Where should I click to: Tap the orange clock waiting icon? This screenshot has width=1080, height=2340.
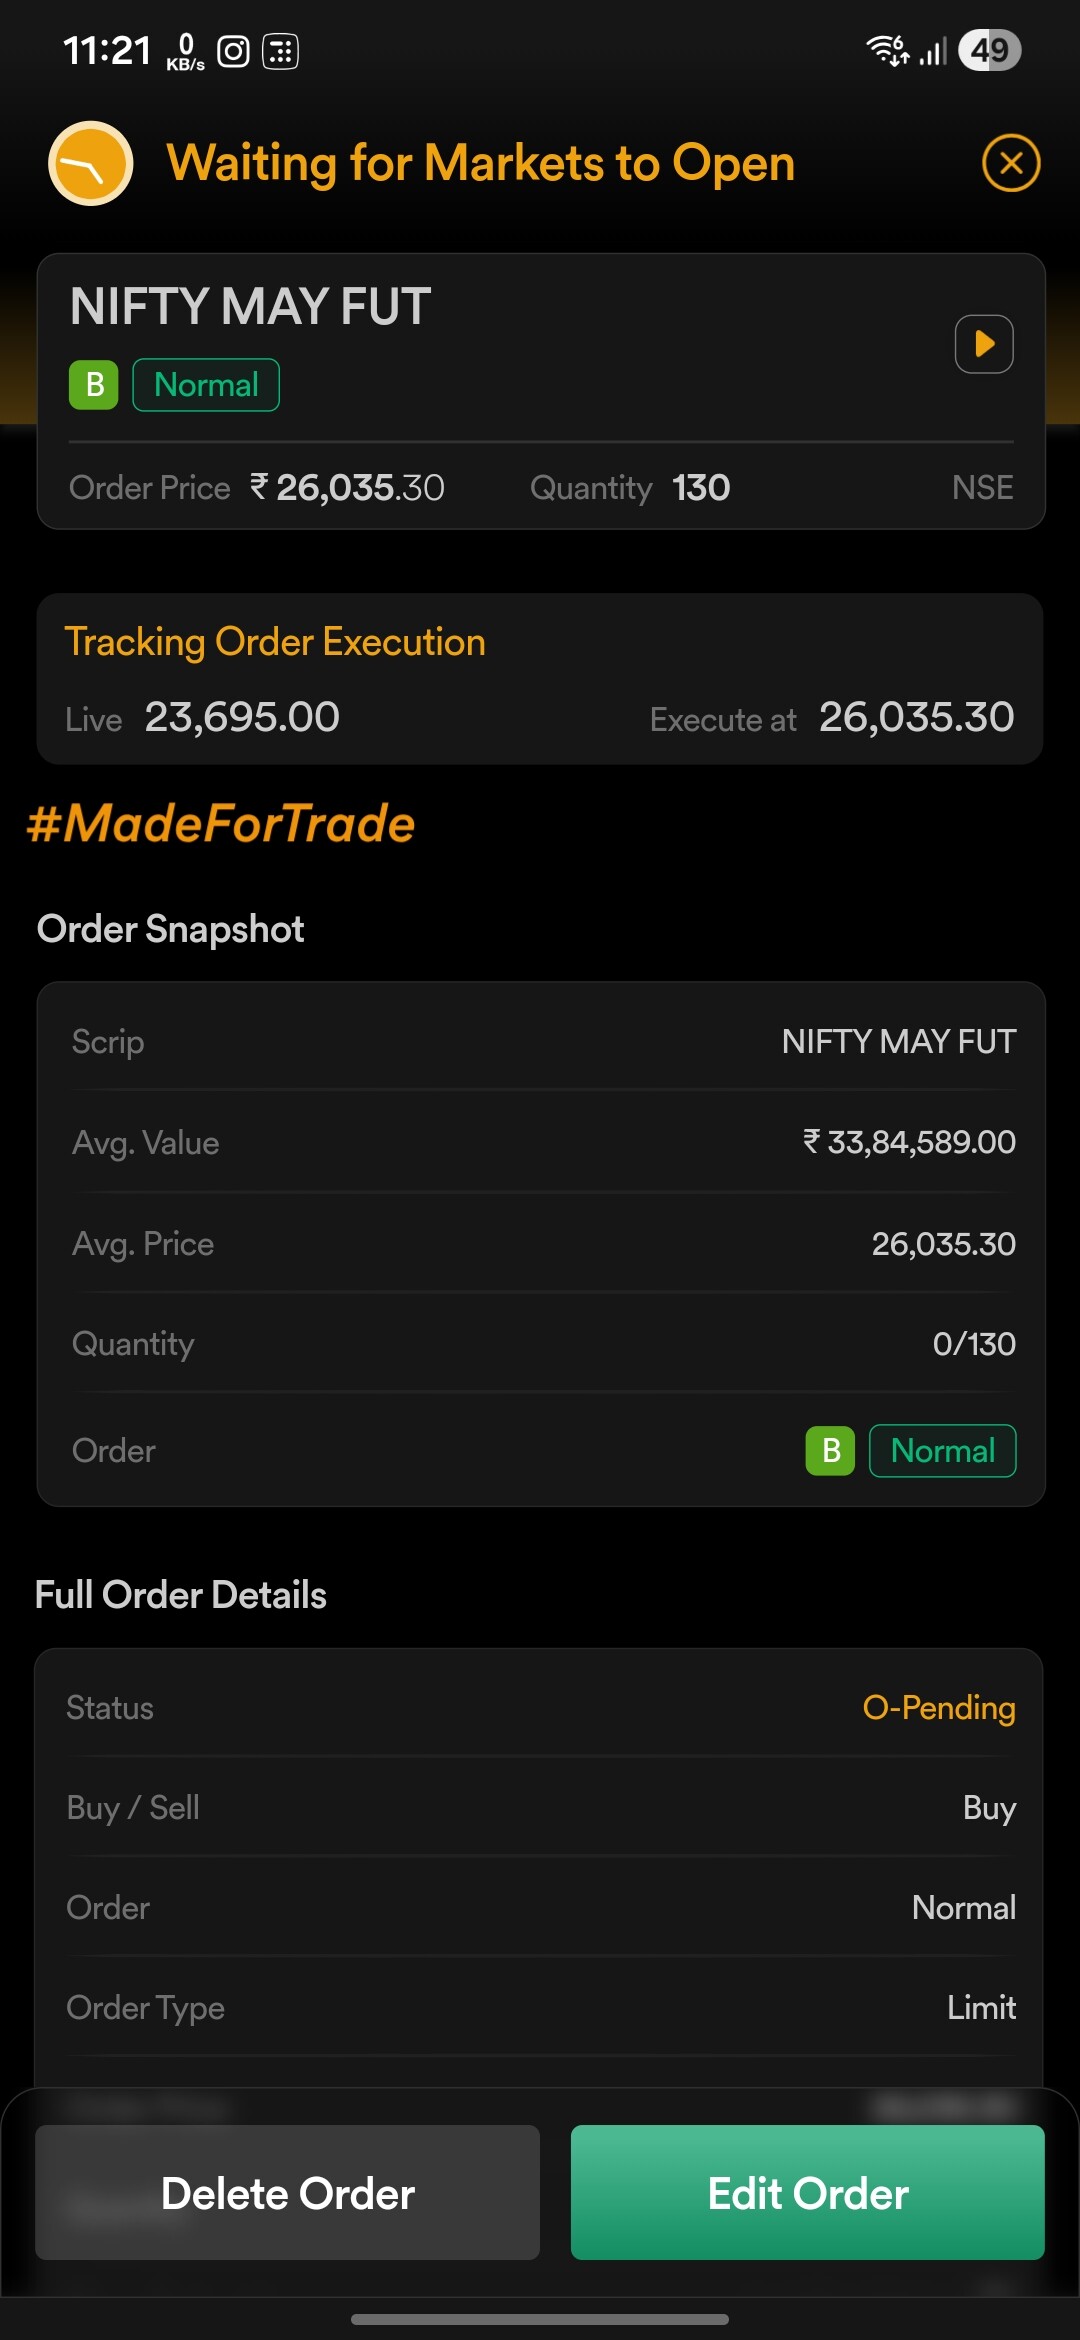click(x=91, y=163)
